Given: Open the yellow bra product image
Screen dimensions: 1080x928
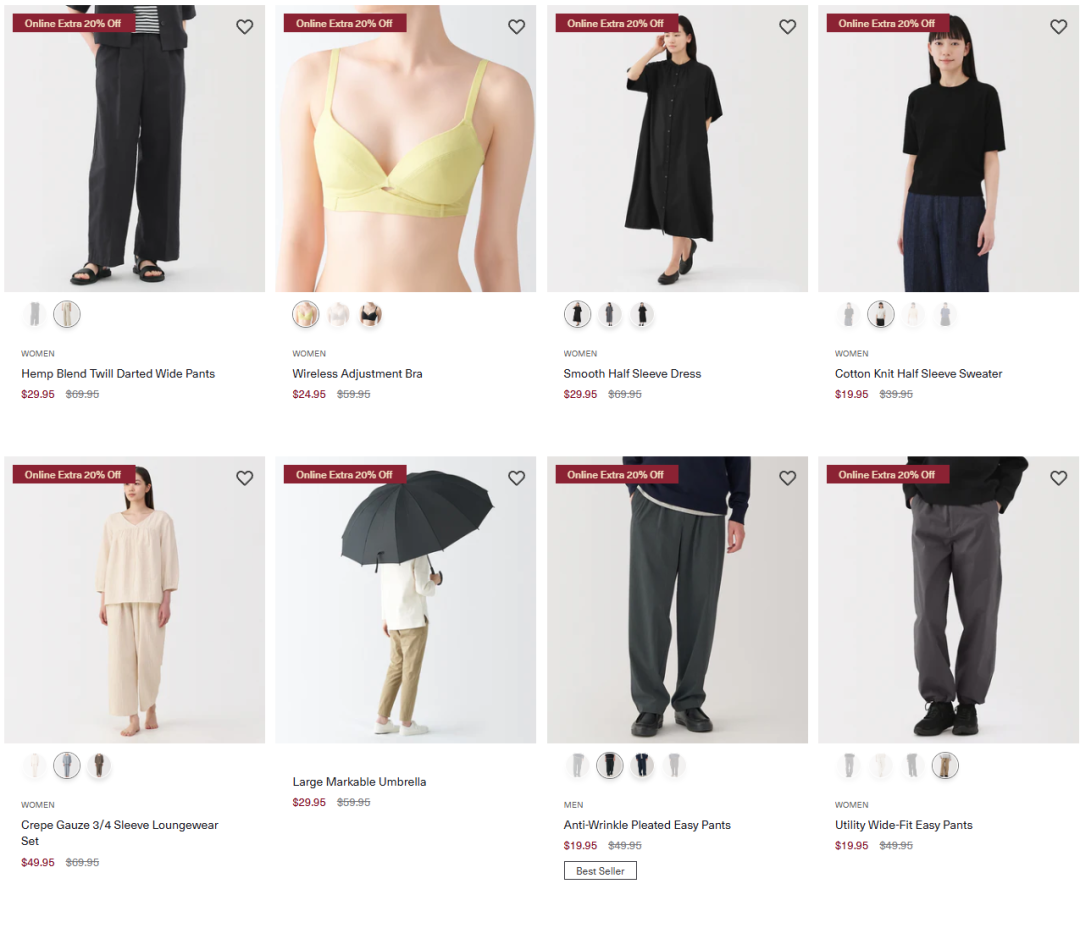Looking at the screenshot, I should [406, 148].
